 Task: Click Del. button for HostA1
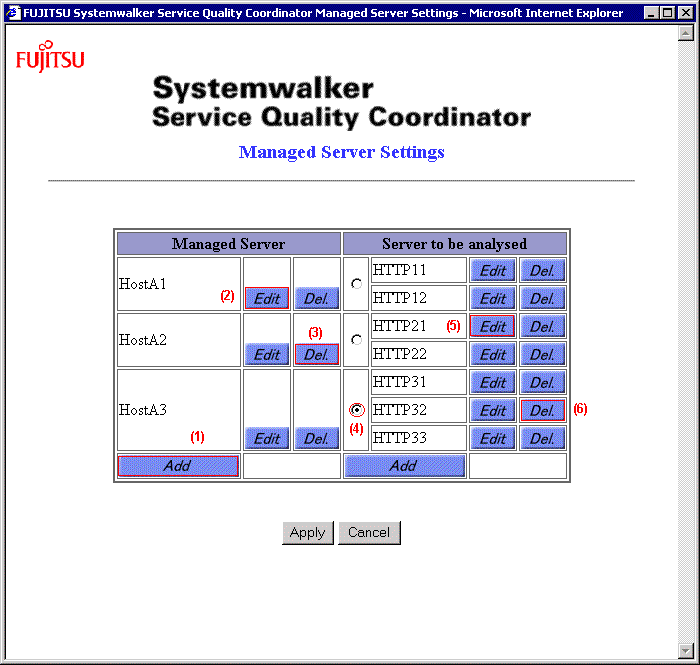click(317, 298)
